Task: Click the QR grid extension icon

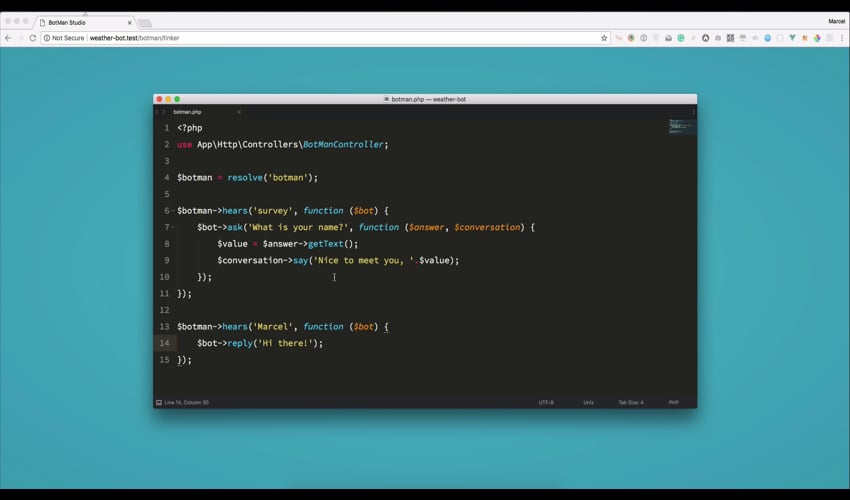Action: pyautogui.click(x=730, y=38)
